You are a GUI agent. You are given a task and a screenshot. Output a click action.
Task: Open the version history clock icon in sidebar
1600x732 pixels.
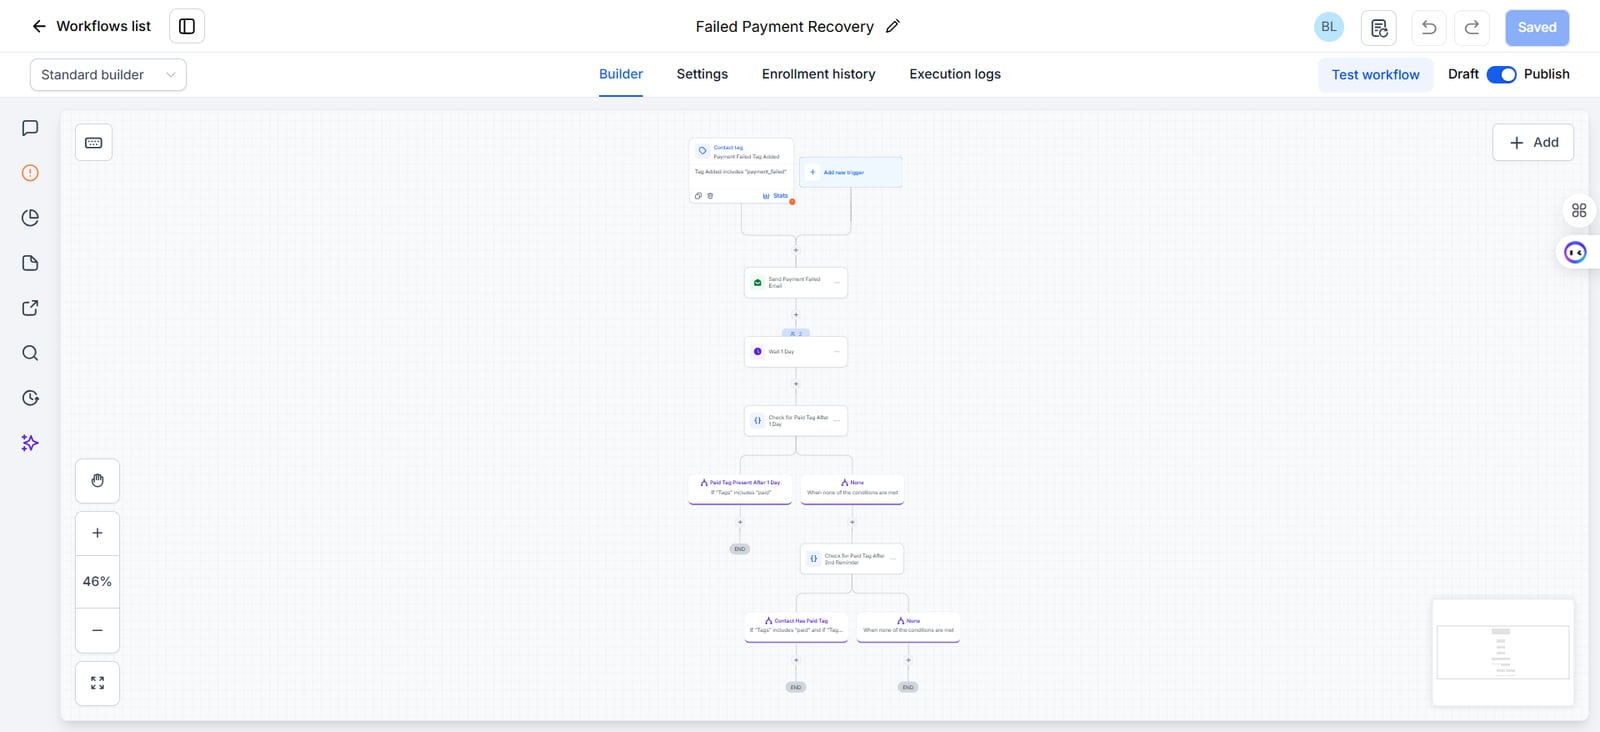pyautogui.click(x=30, y=398)
